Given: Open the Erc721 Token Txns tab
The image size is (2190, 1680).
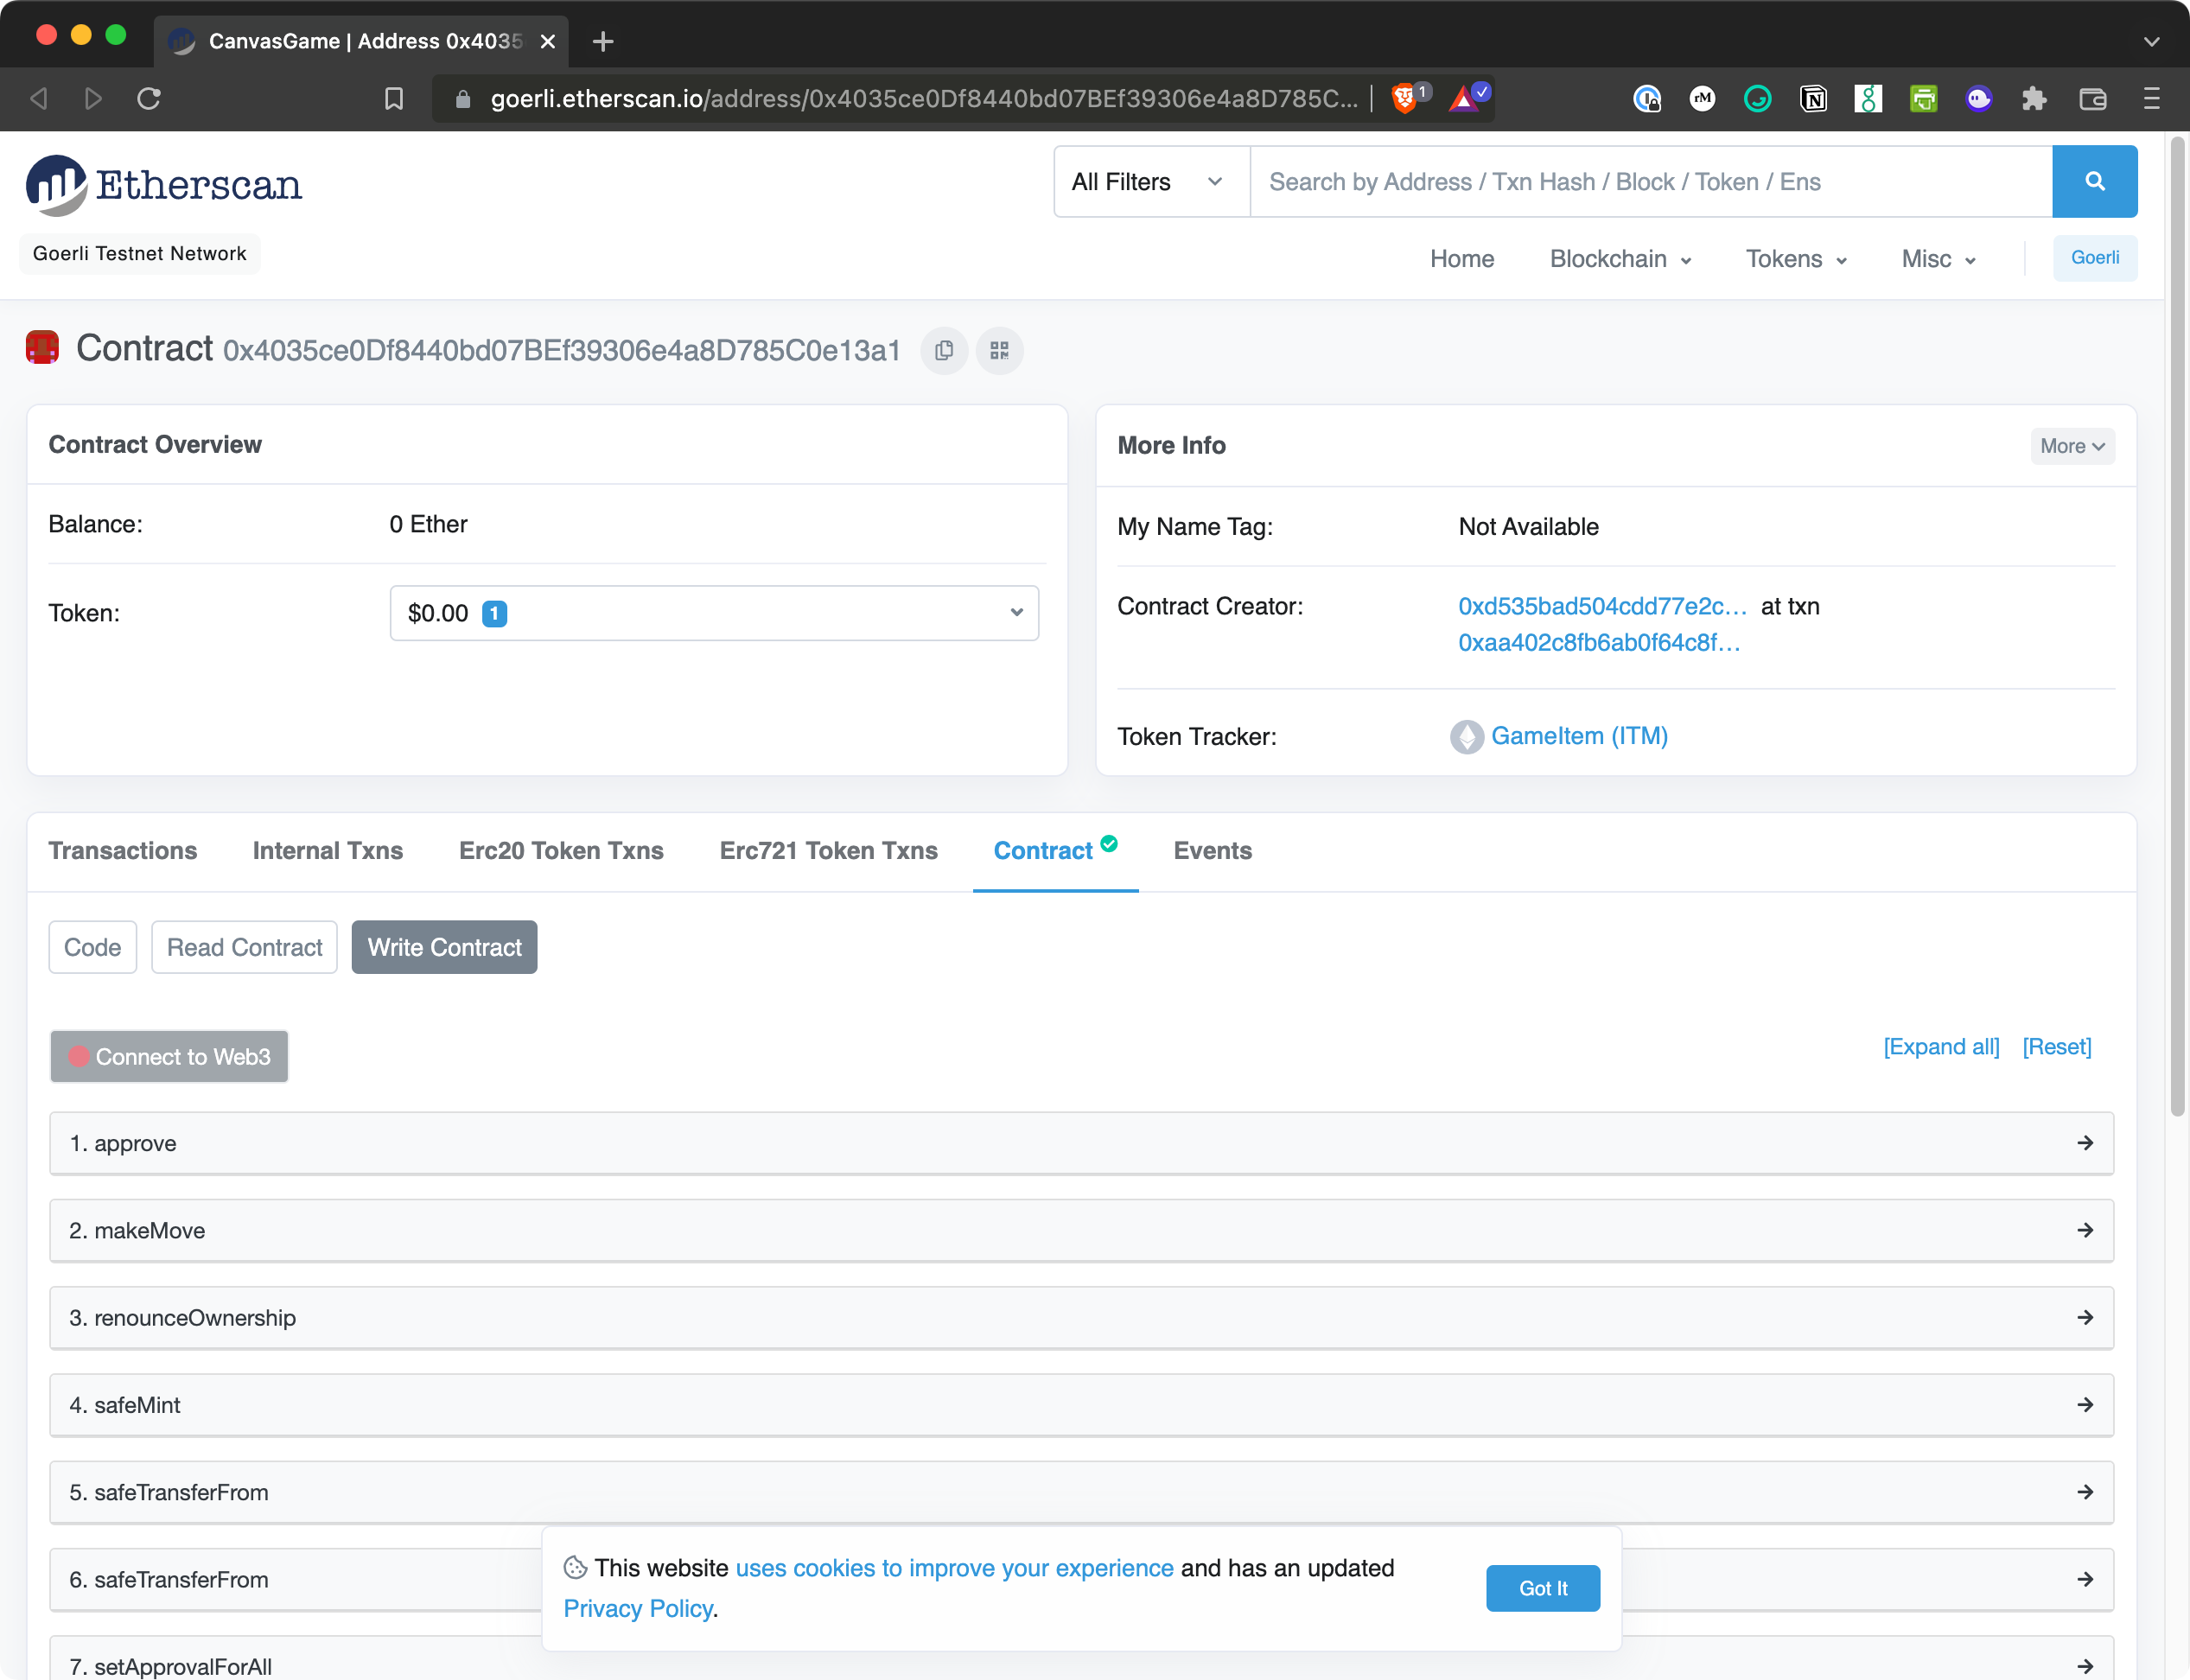Looking at the screenshot, I should tap(828, 851).
